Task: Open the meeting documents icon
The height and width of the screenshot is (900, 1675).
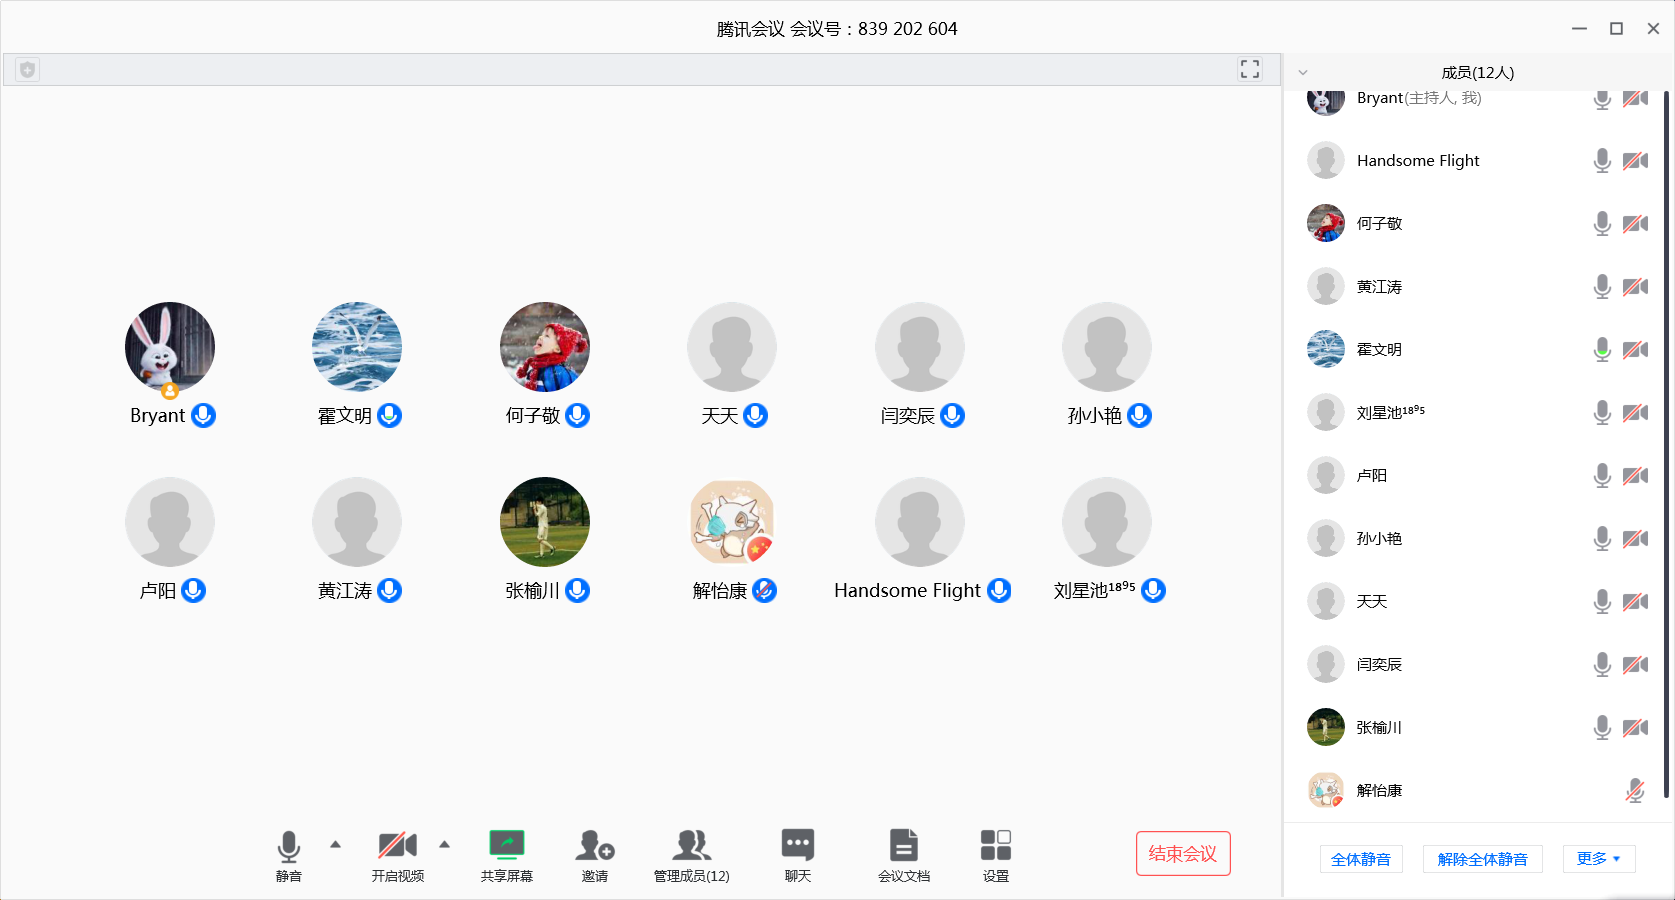Action: coord(904,848)
